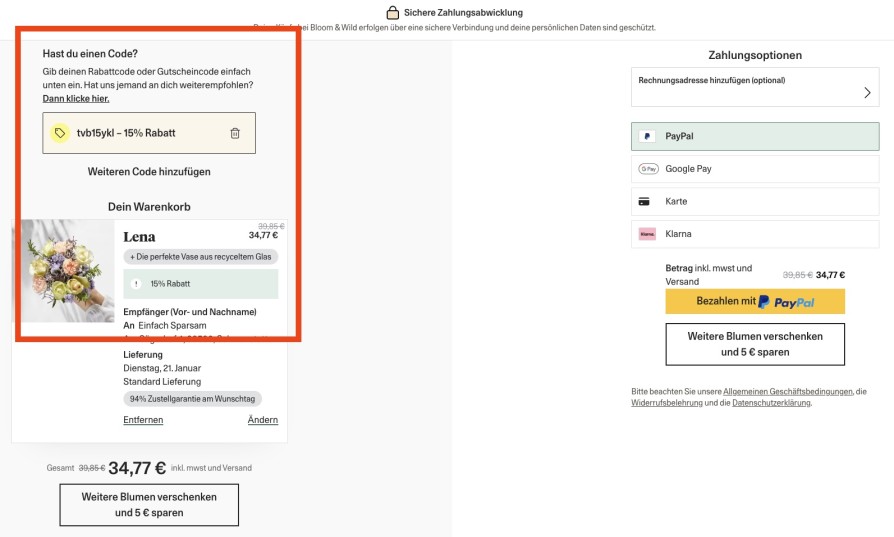This screenshot has width=894, height=537.
Task: Click the Gesamt total 34,77 €
Action: pyautogui.click(x=137, y=469)
